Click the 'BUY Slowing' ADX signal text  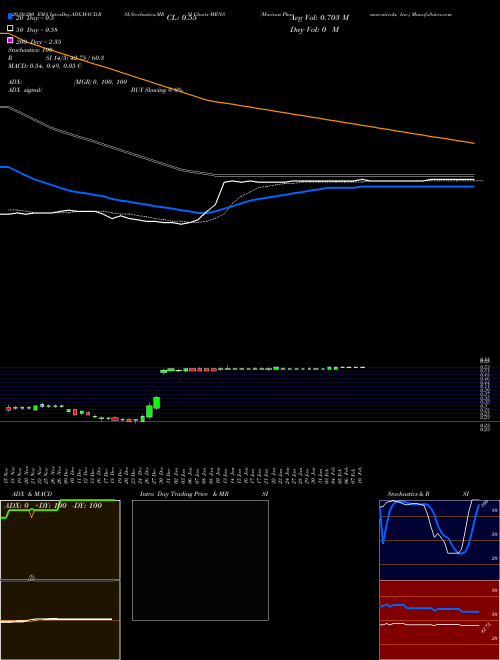pos(157,90)
